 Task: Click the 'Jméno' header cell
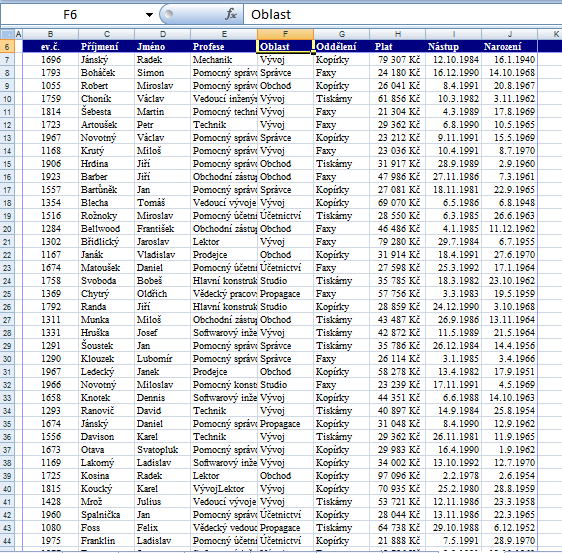pyautogui.click(x=163, y=47)
